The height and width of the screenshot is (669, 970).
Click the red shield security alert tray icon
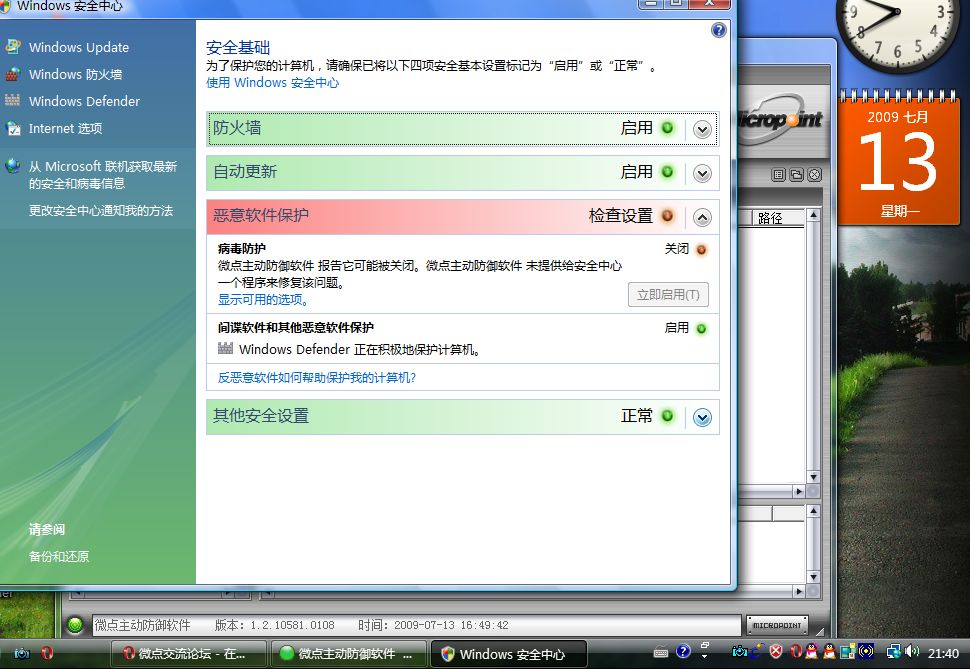pos(776,651)
